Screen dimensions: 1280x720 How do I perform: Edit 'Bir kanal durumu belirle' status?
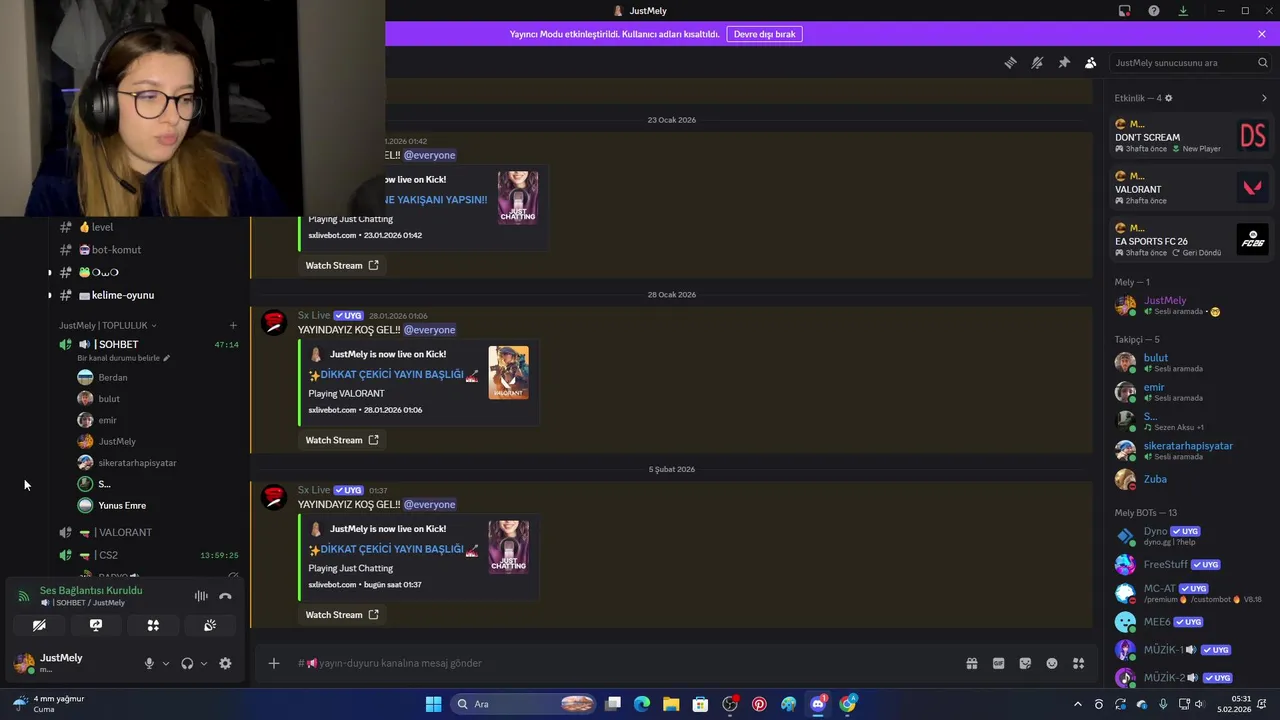click(x=124, y=358)
